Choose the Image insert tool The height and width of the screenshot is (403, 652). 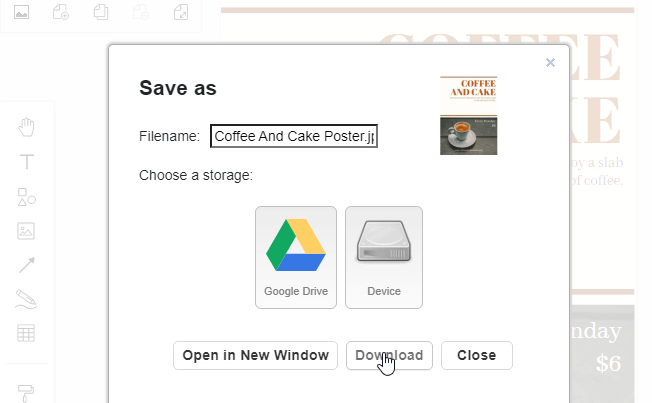[x=27, y=231]
